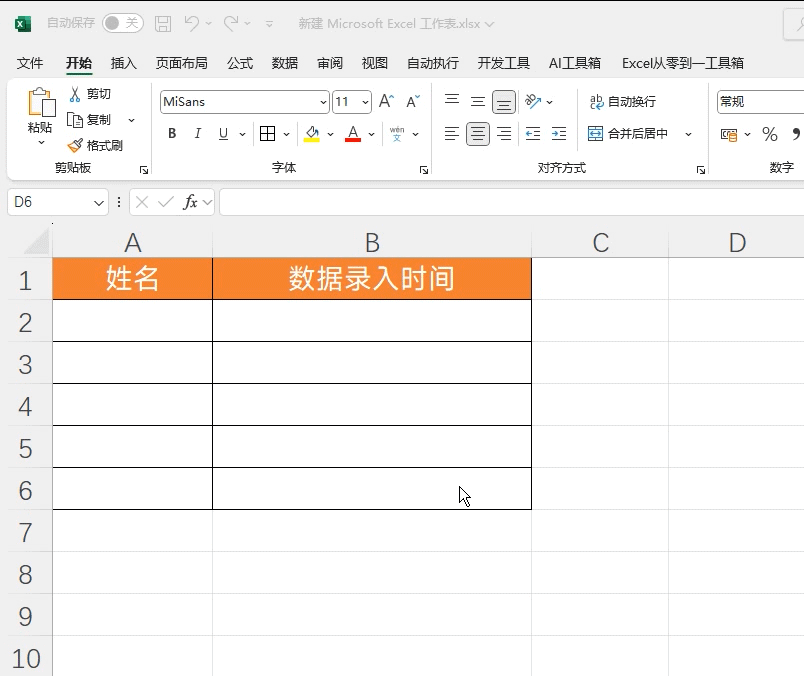The width and height of the screenshot is (804, 676).
Task: Apply the yellow fill color swatch
Action: click(x=312, y=134)
